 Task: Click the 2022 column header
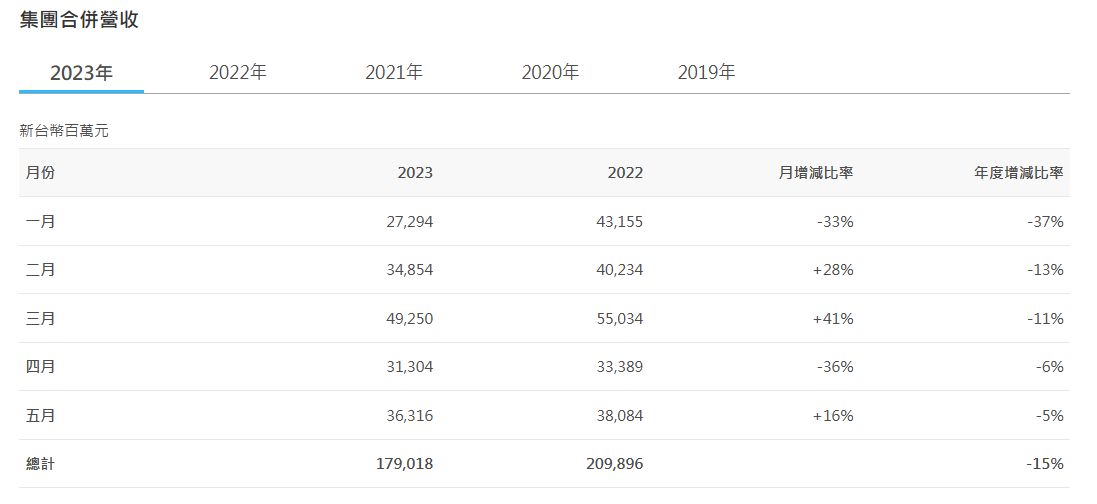625,173
